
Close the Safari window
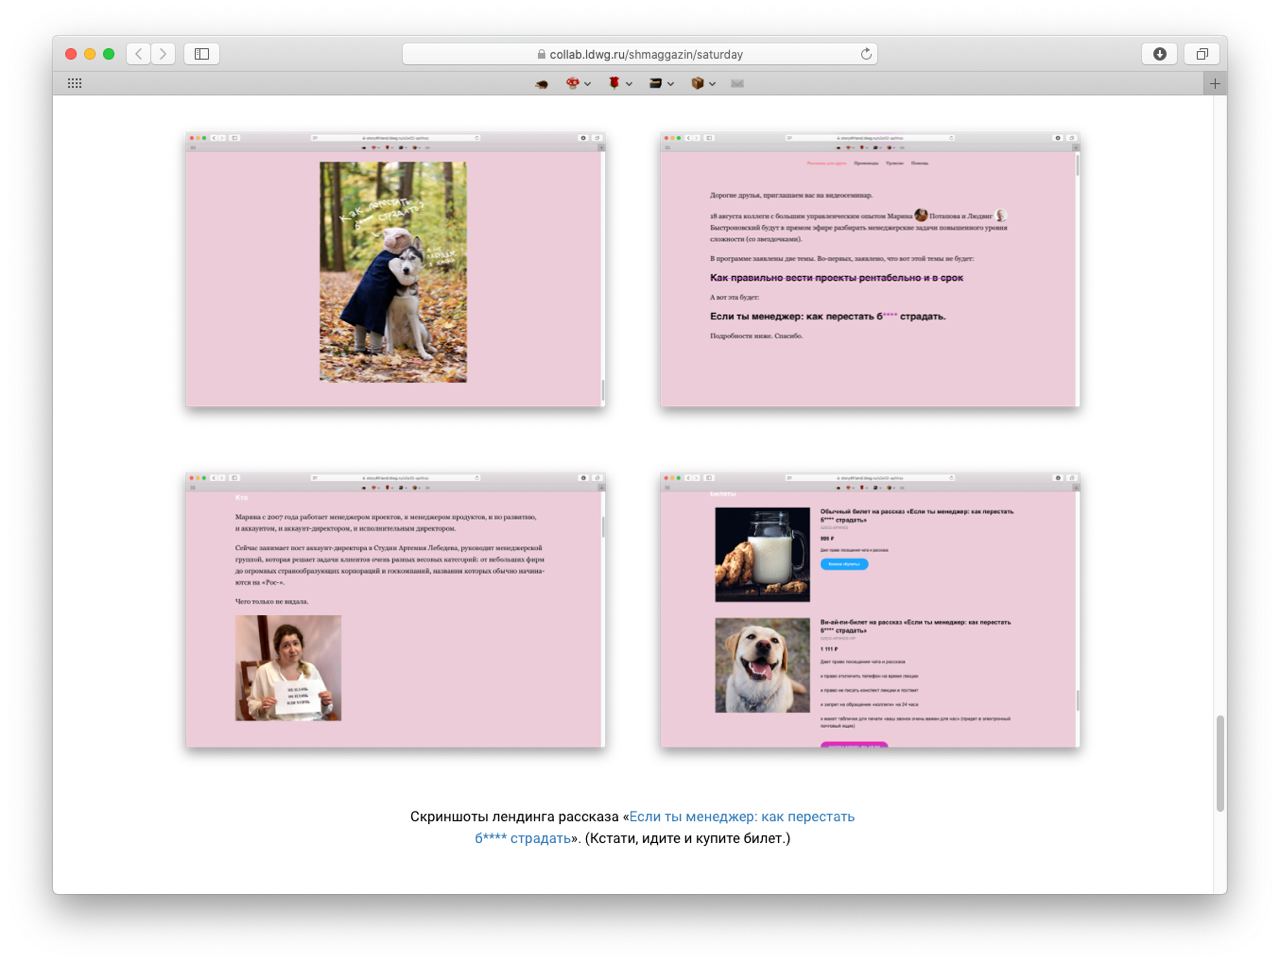coord(71,54)
